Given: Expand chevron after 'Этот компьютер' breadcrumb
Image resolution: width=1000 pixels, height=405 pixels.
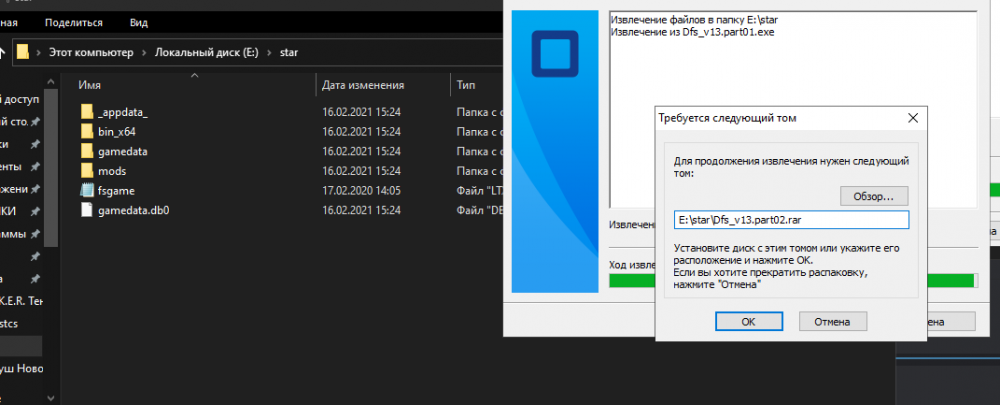Looking at the screenshot, I should (x=144, y=52).
